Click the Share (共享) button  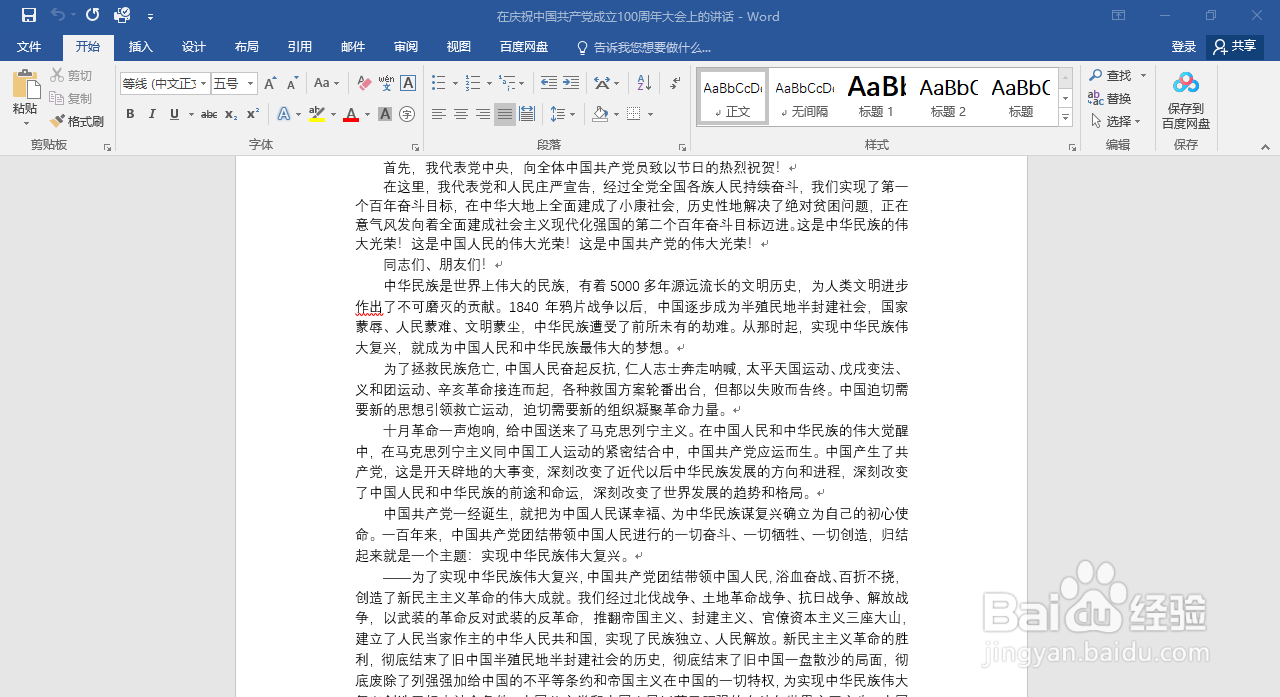(1235, 47)
